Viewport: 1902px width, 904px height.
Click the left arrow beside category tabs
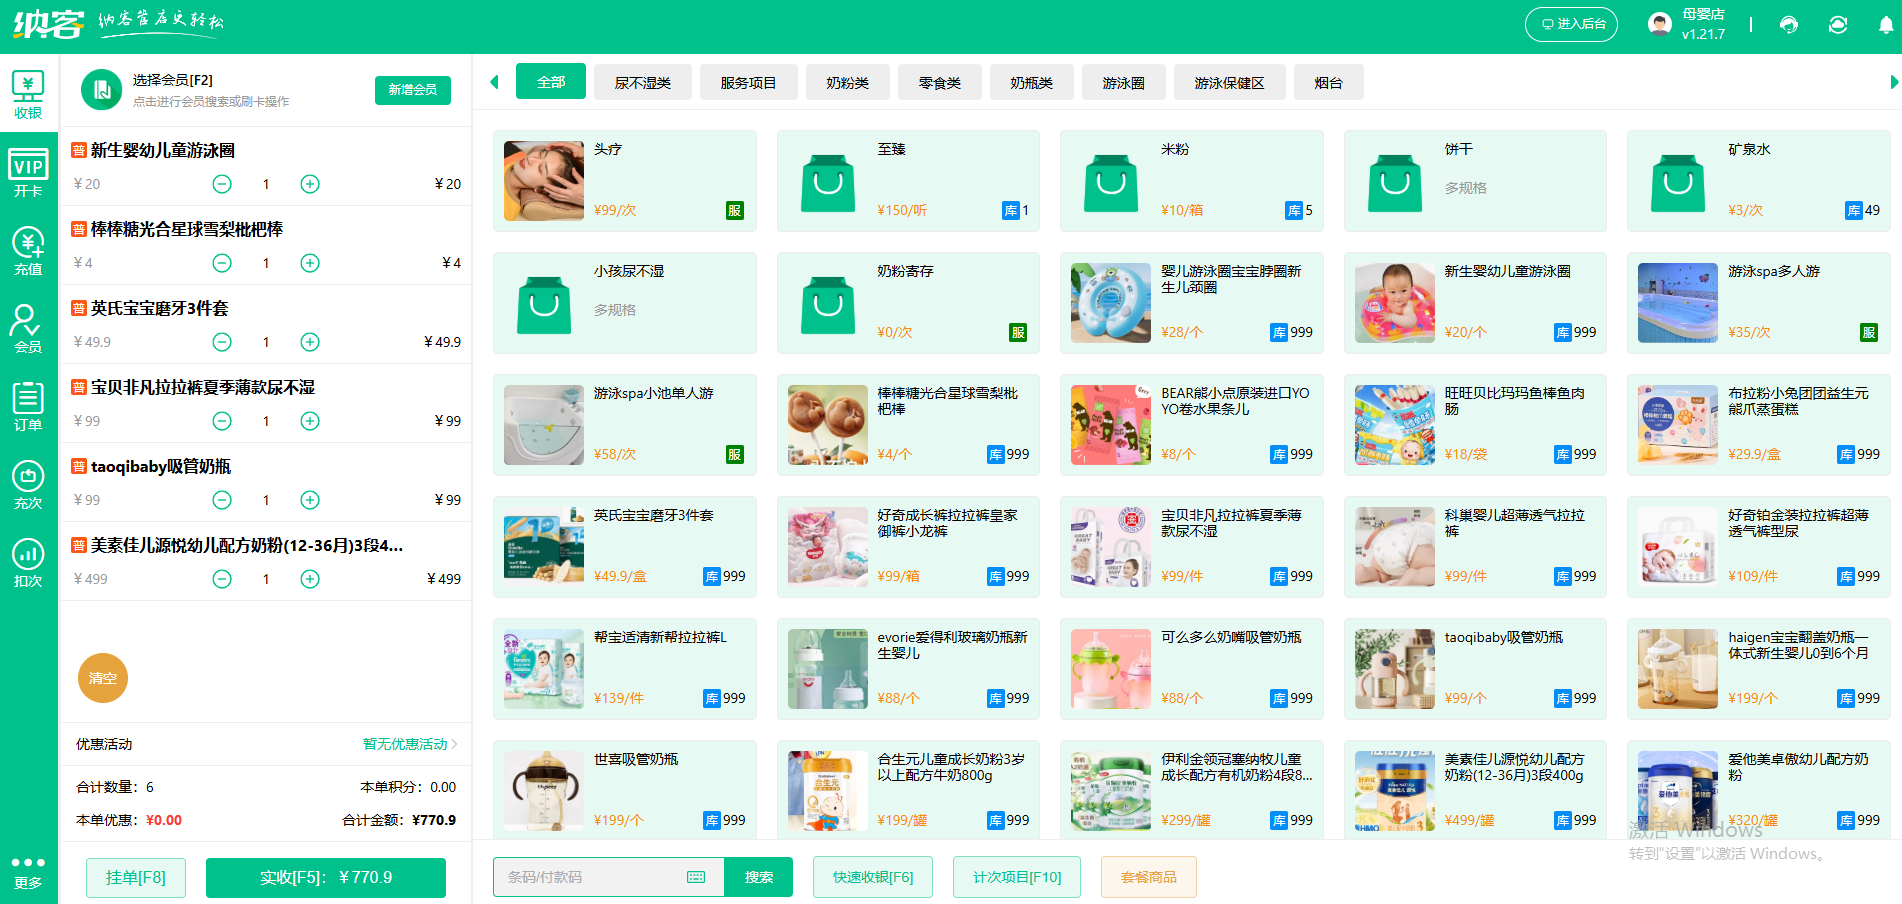coord(494,82)
